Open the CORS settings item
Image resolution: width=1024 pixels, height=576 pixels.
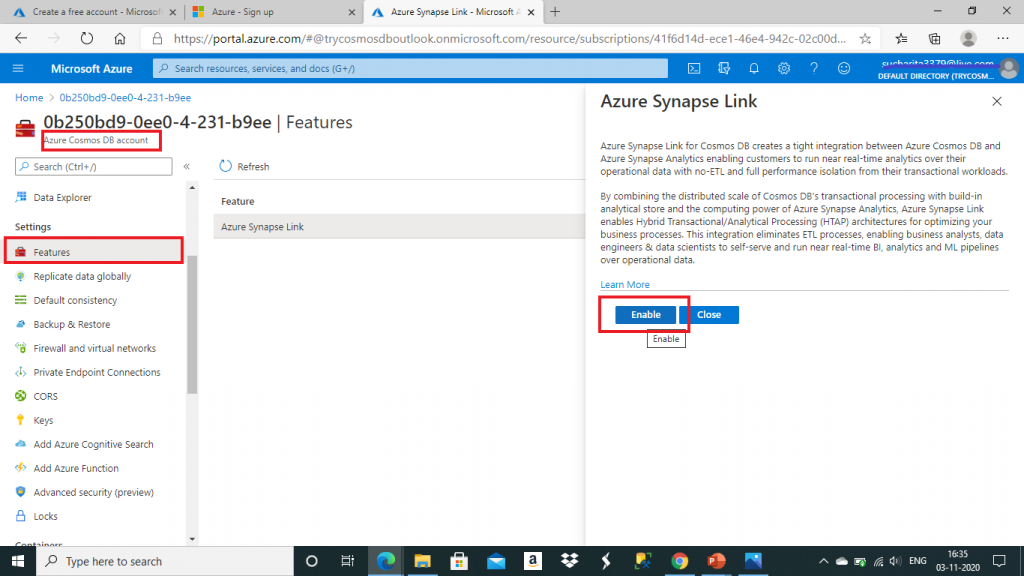(x=45, y=396)
